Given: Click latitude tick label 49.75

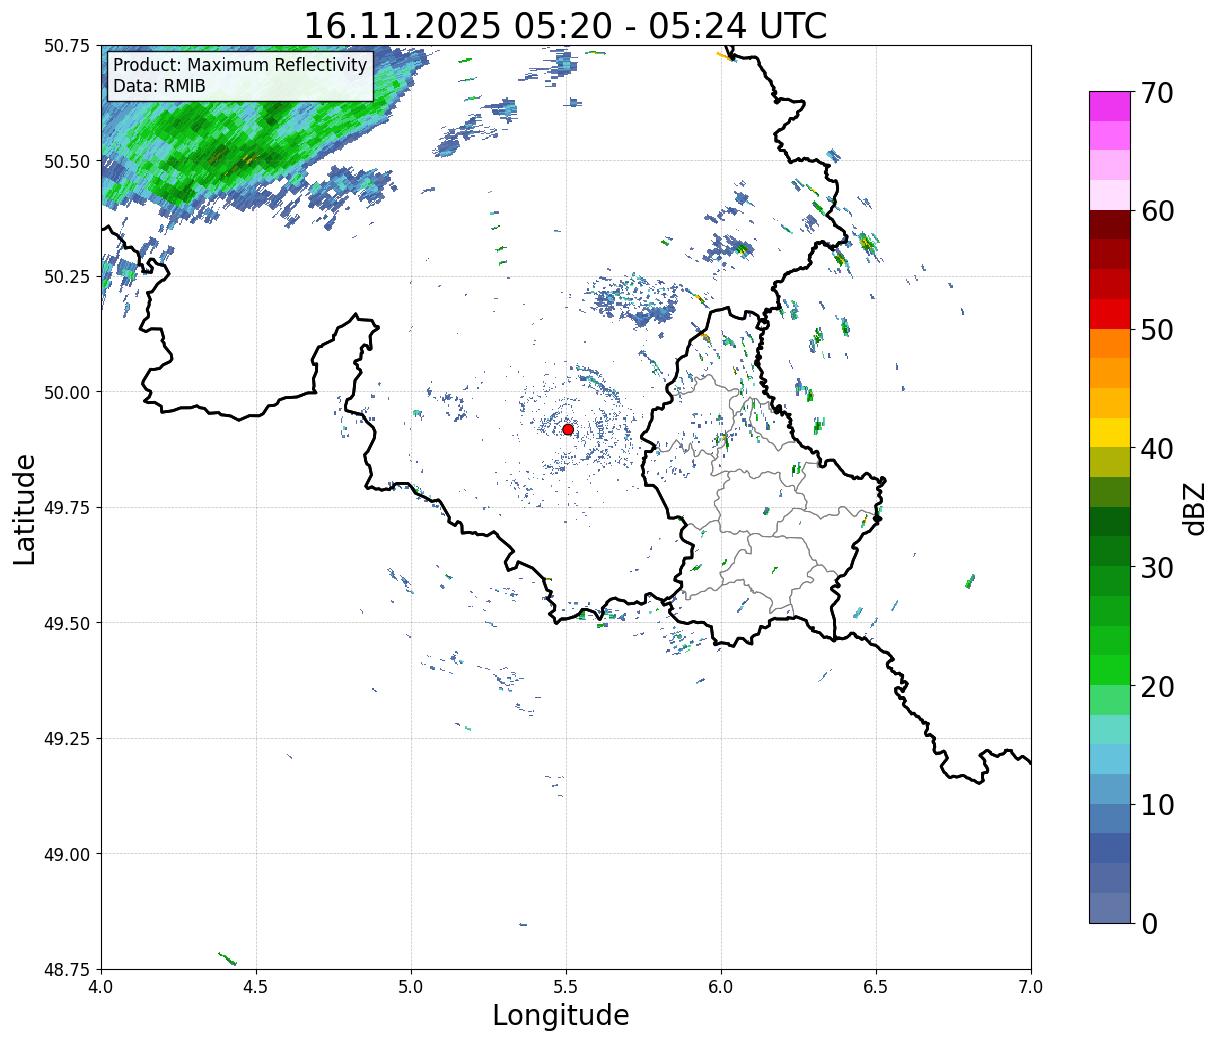Looking at the screenshot, I should [67, 508].
